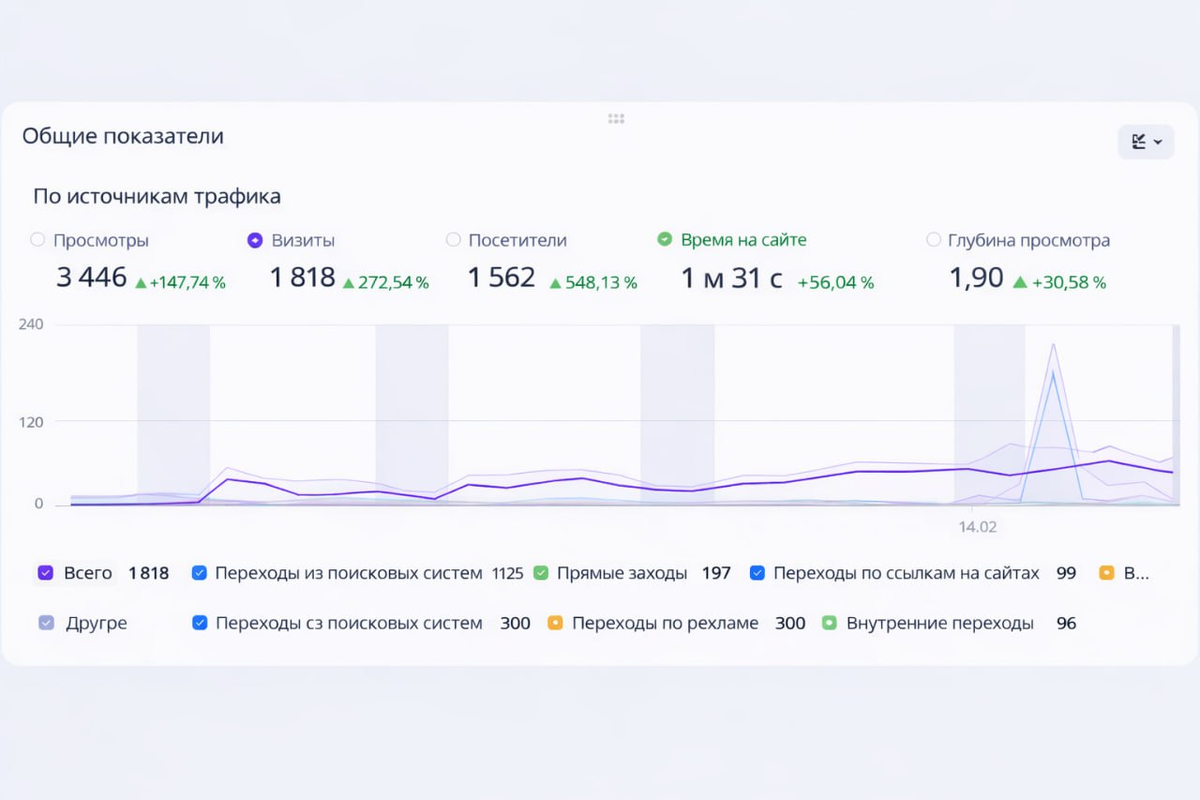Screen dimensions: 1200x800
Task: Toggle the Прямые заходы checkbox
Action: (541, 573)
